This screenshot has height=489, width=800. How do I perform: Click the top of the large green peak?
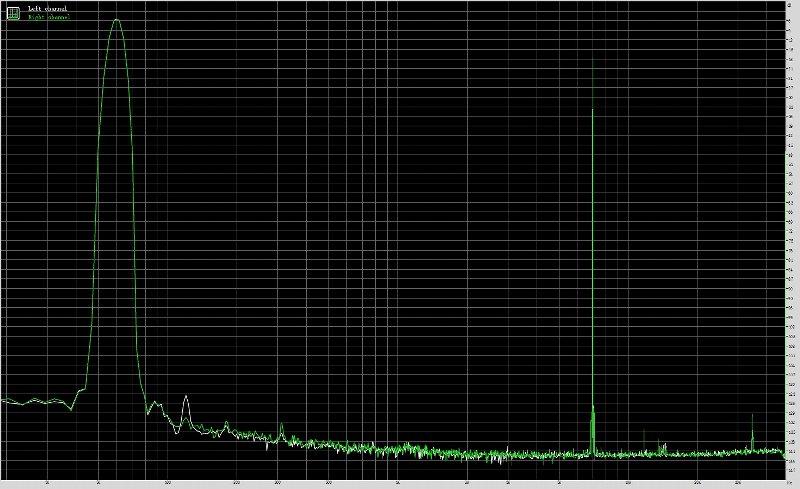click(x=116, y=20)
